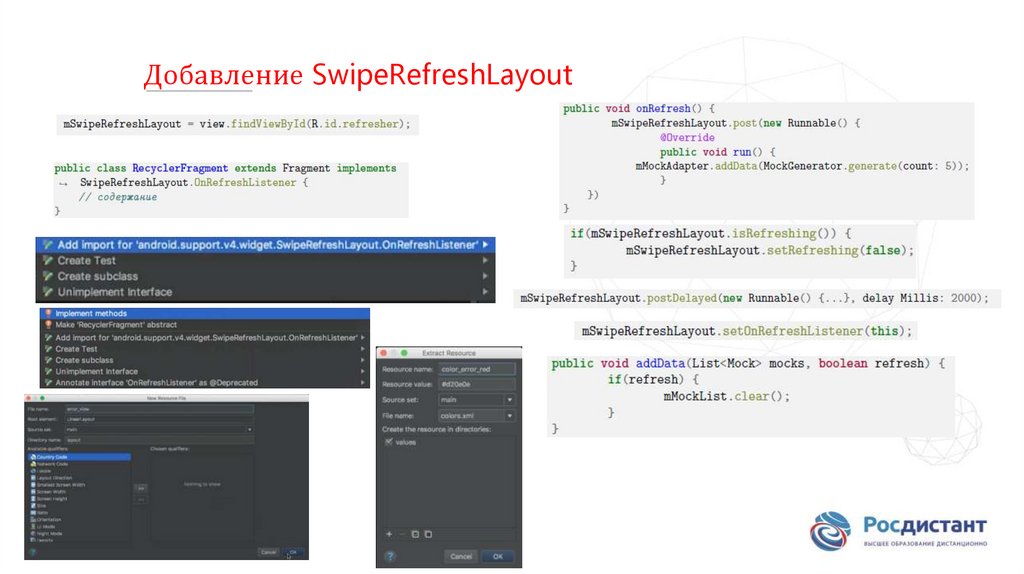Viewport: 1024px width, 574px height.
Task: Open the Source set dropdown in Extract Resource
Action: point(510,400)
